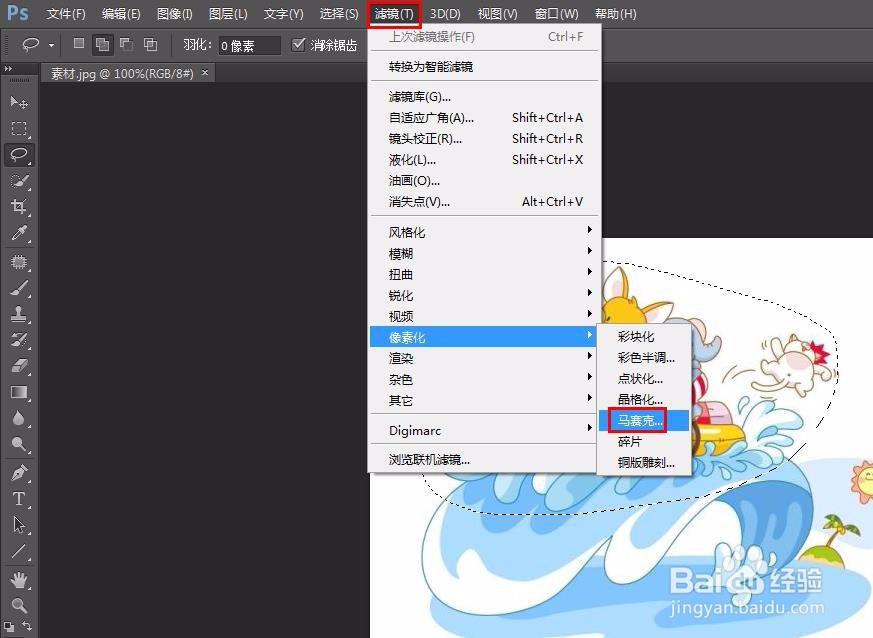Apply the 马赛克 mosaic filter
873x638 pixels.
pos(640,421)
